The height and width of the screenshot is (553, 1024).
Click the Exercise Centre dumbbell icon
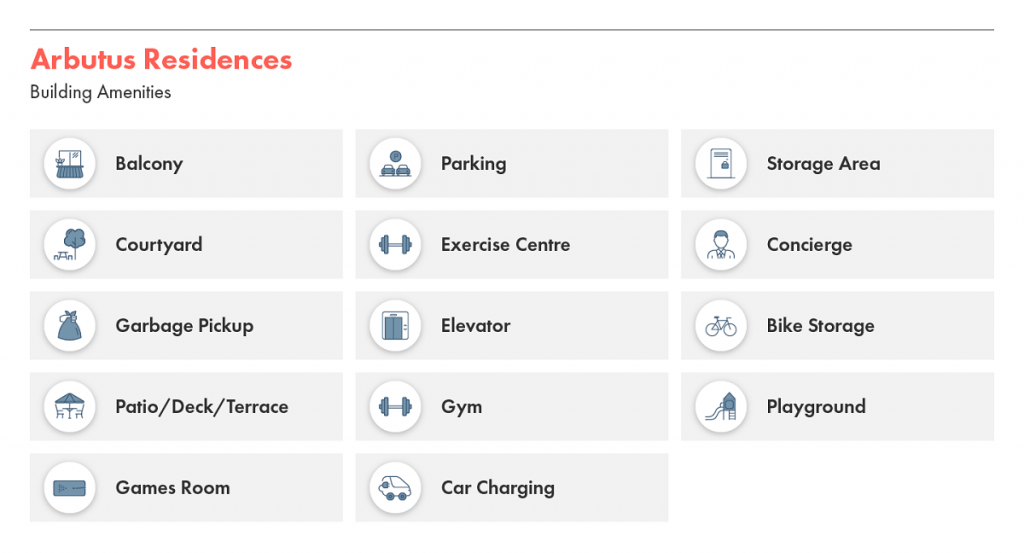395,244
